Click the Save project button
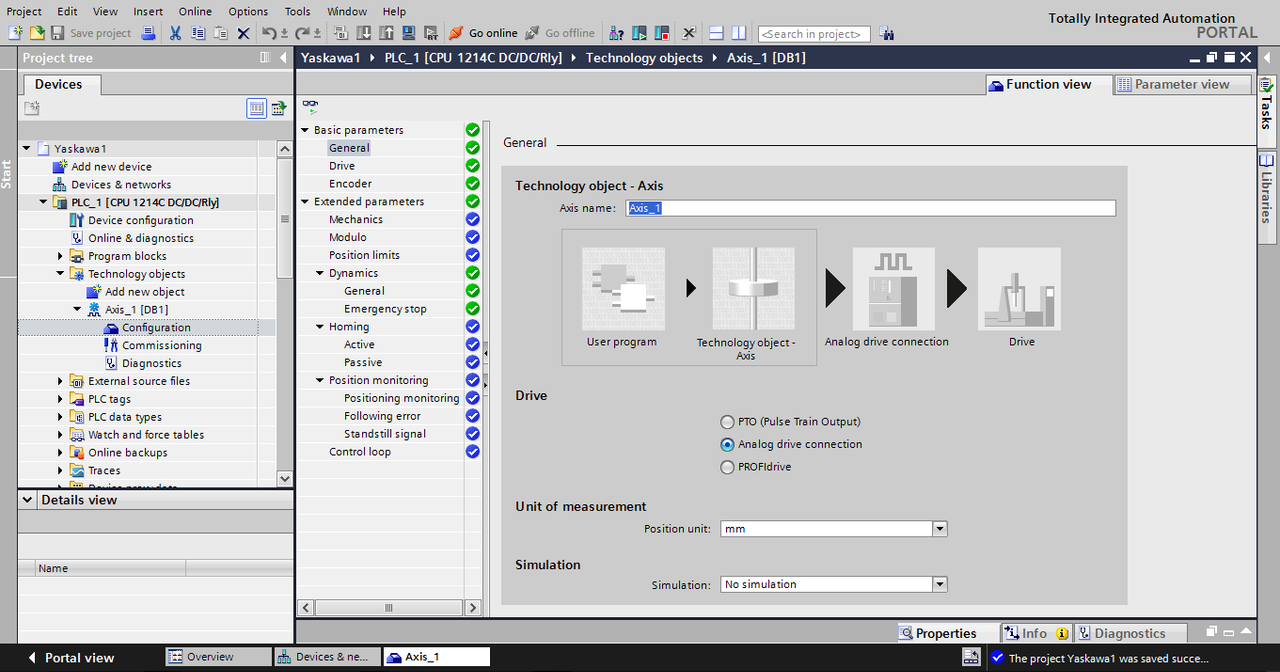Image resolution: width=1280 pixels, height=672 pixels. 92,33
